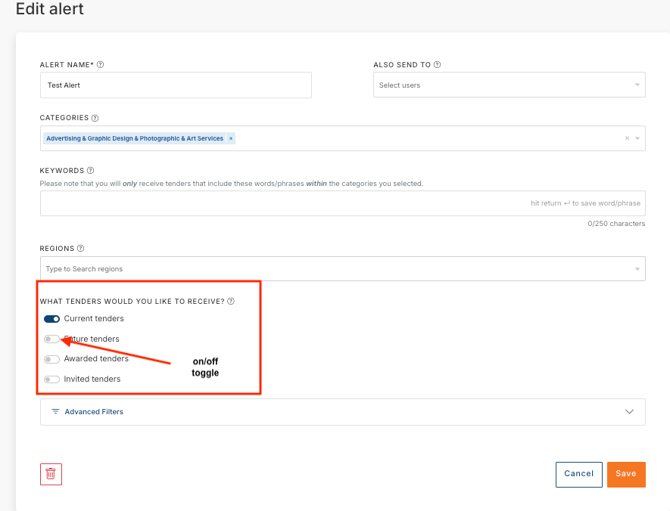
Task: Save the alert with Save button
Action: click(x=625, y=474)
